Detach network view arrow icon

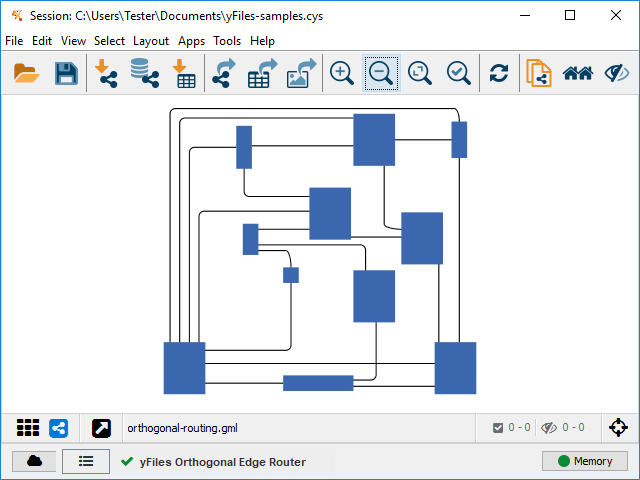click(101, 428)
